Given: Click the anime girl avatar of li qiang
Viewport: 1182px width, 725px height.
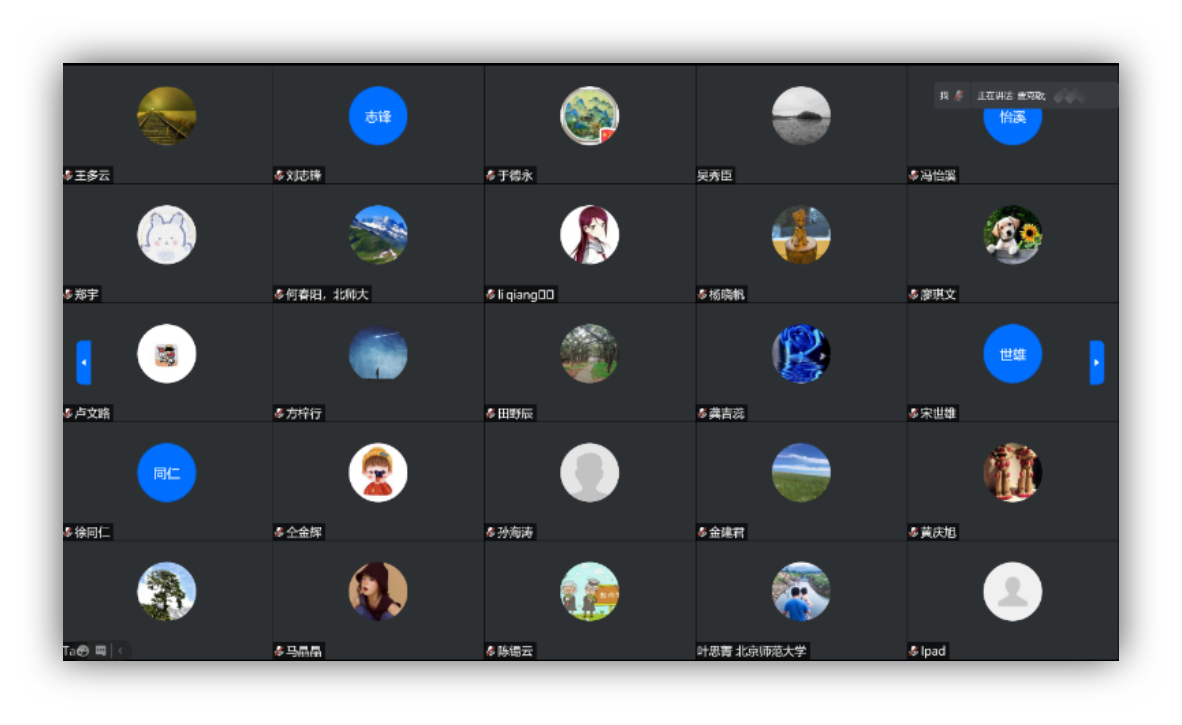Looking at the screenshot, I should [x=589, y=235].
